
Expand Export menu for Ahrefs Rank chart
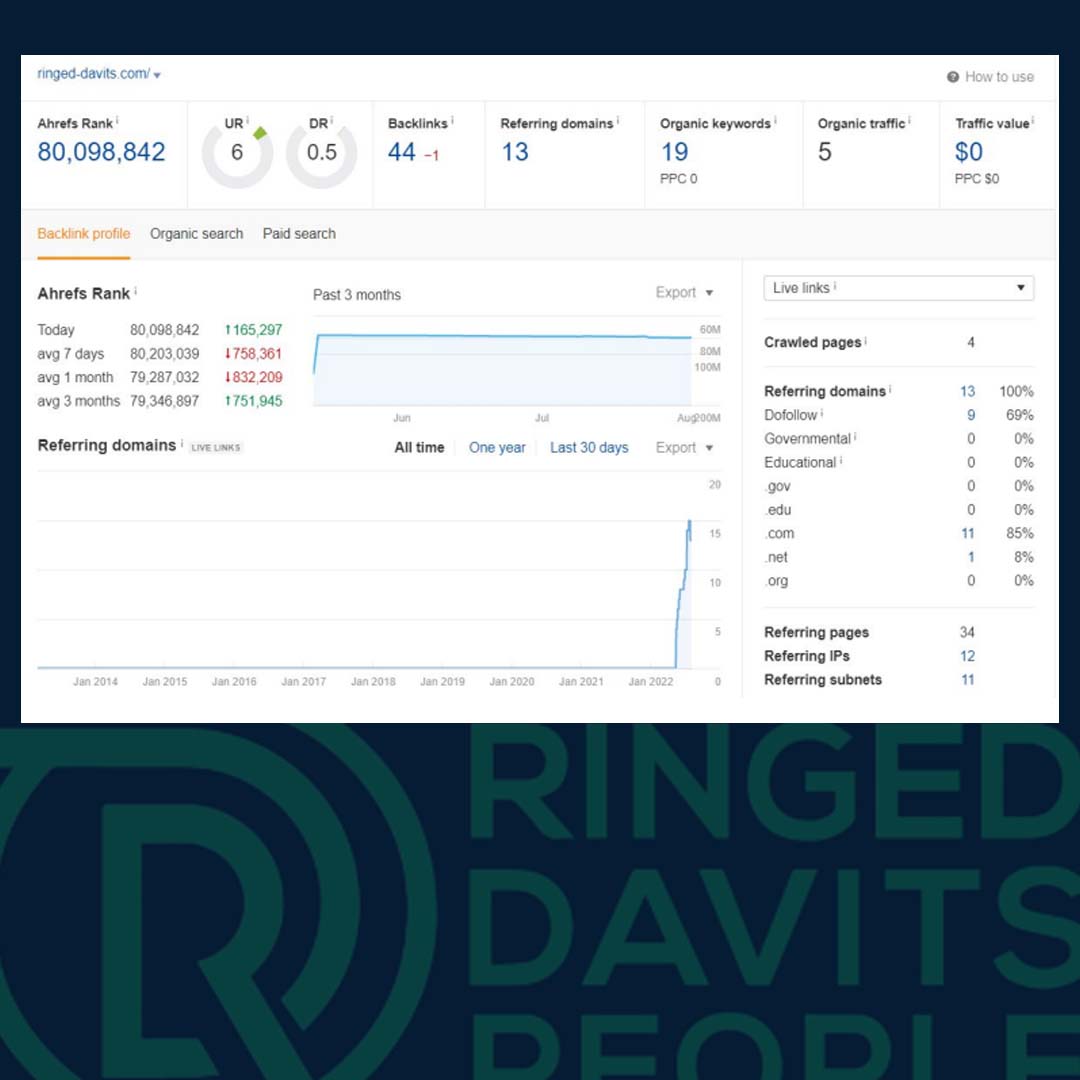[684, 293]
